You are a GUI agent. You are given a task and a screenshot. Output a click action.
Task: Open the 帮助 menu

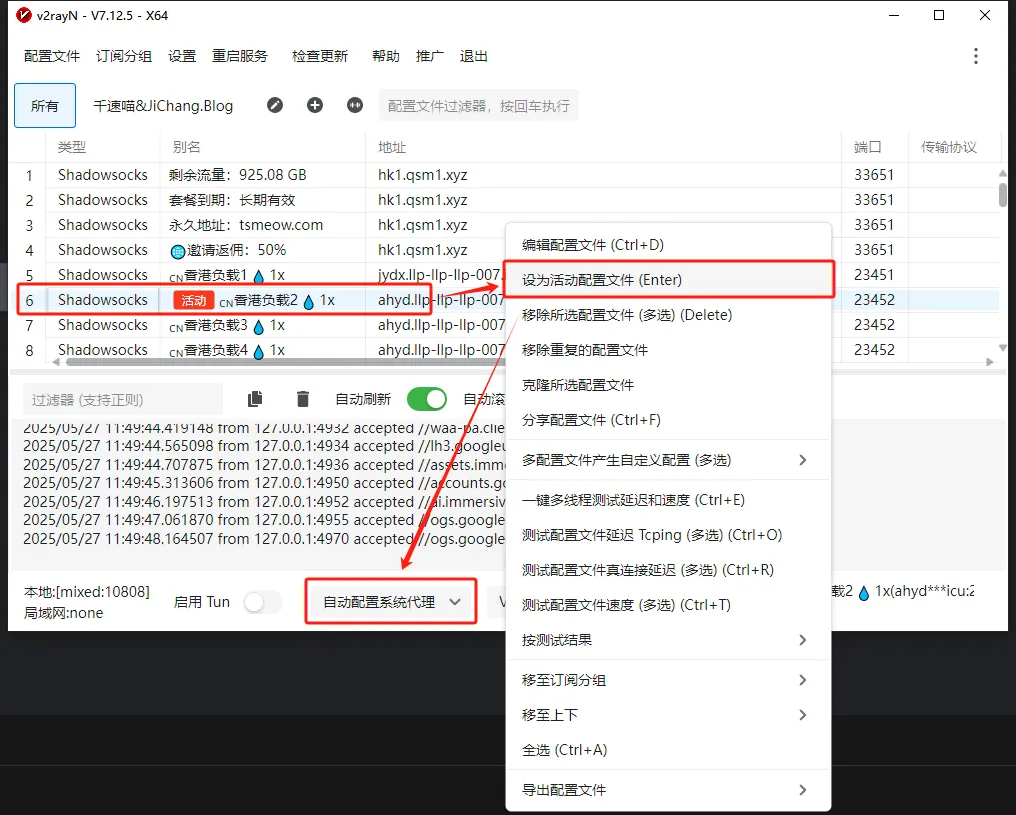(386, 56)
